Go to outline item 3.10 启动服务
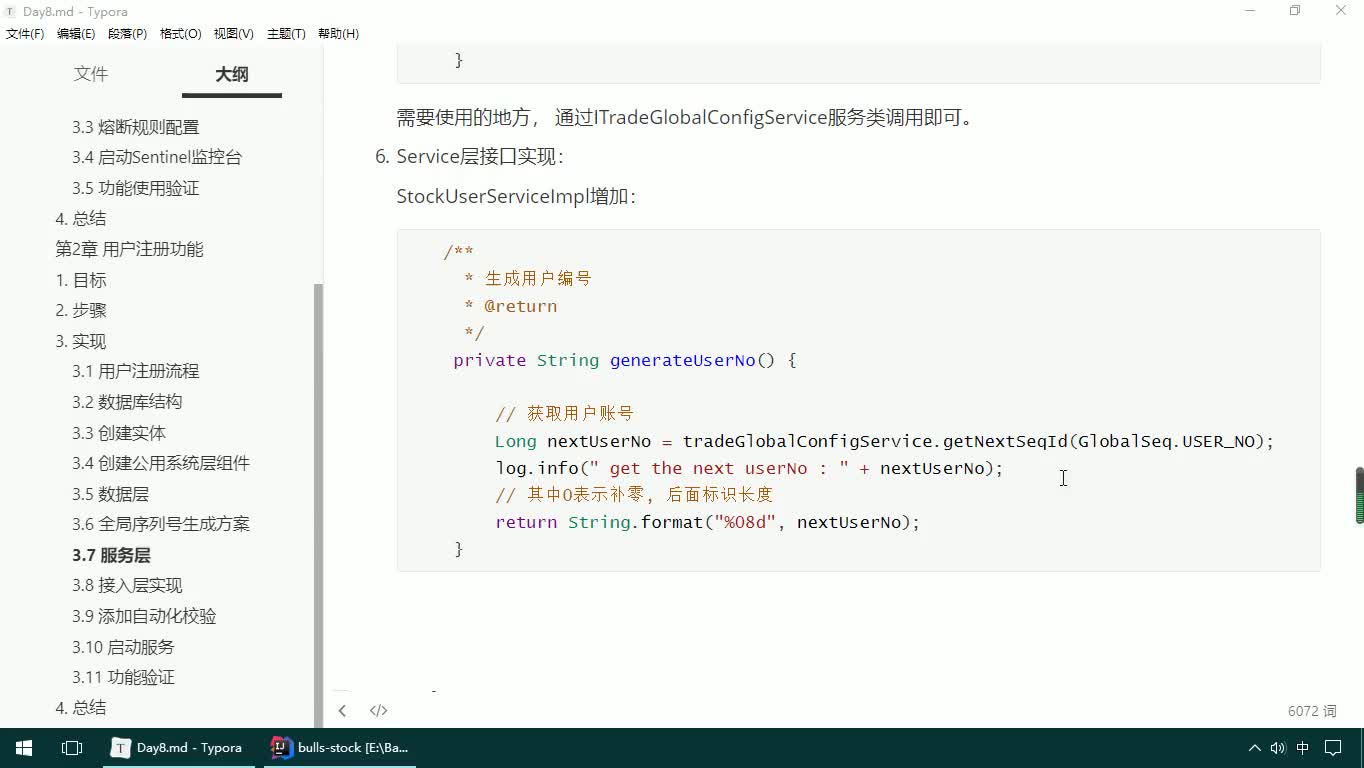Viewport: 1364px width, 768px height. tap(123, 647)
